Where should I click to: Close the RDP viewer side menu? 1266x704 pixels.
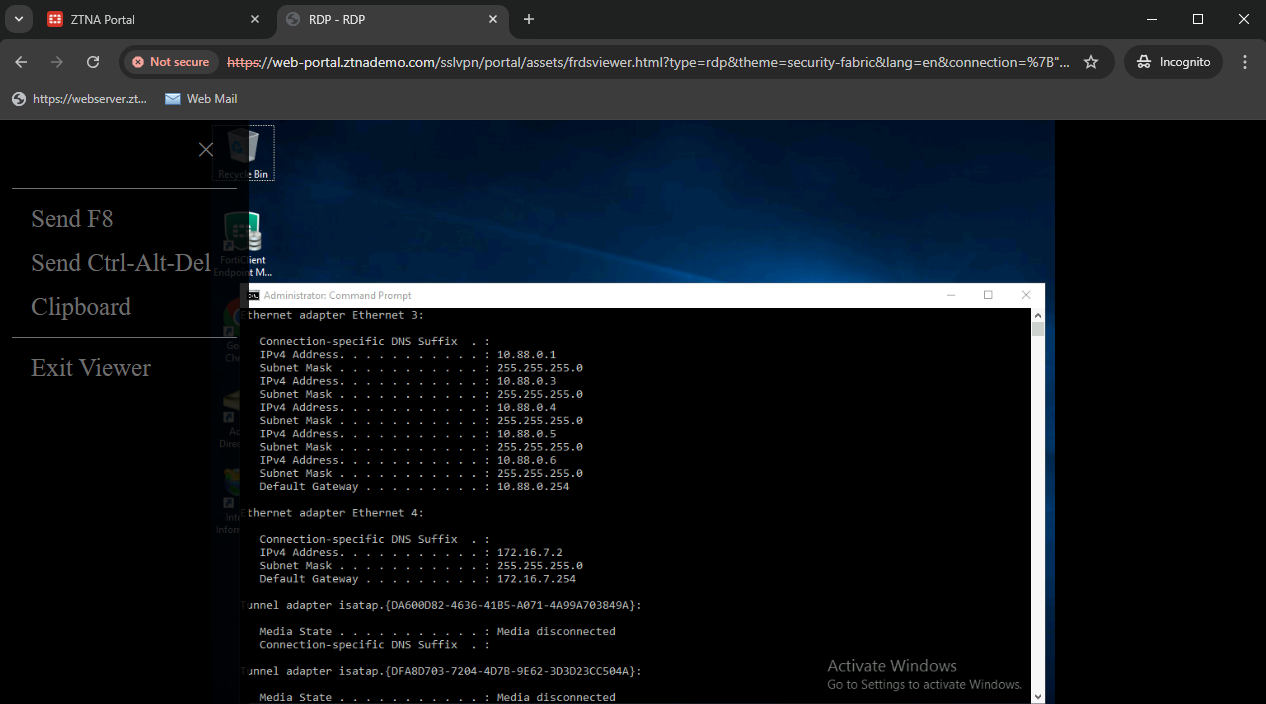(206, 149)
